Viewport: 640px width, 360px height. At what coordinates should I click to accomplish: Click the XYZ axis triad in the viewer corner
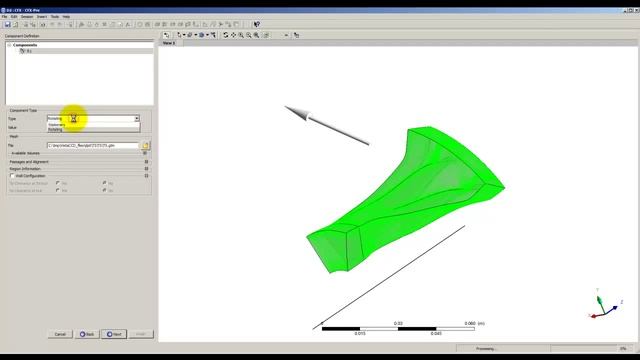tap(605, 304)
